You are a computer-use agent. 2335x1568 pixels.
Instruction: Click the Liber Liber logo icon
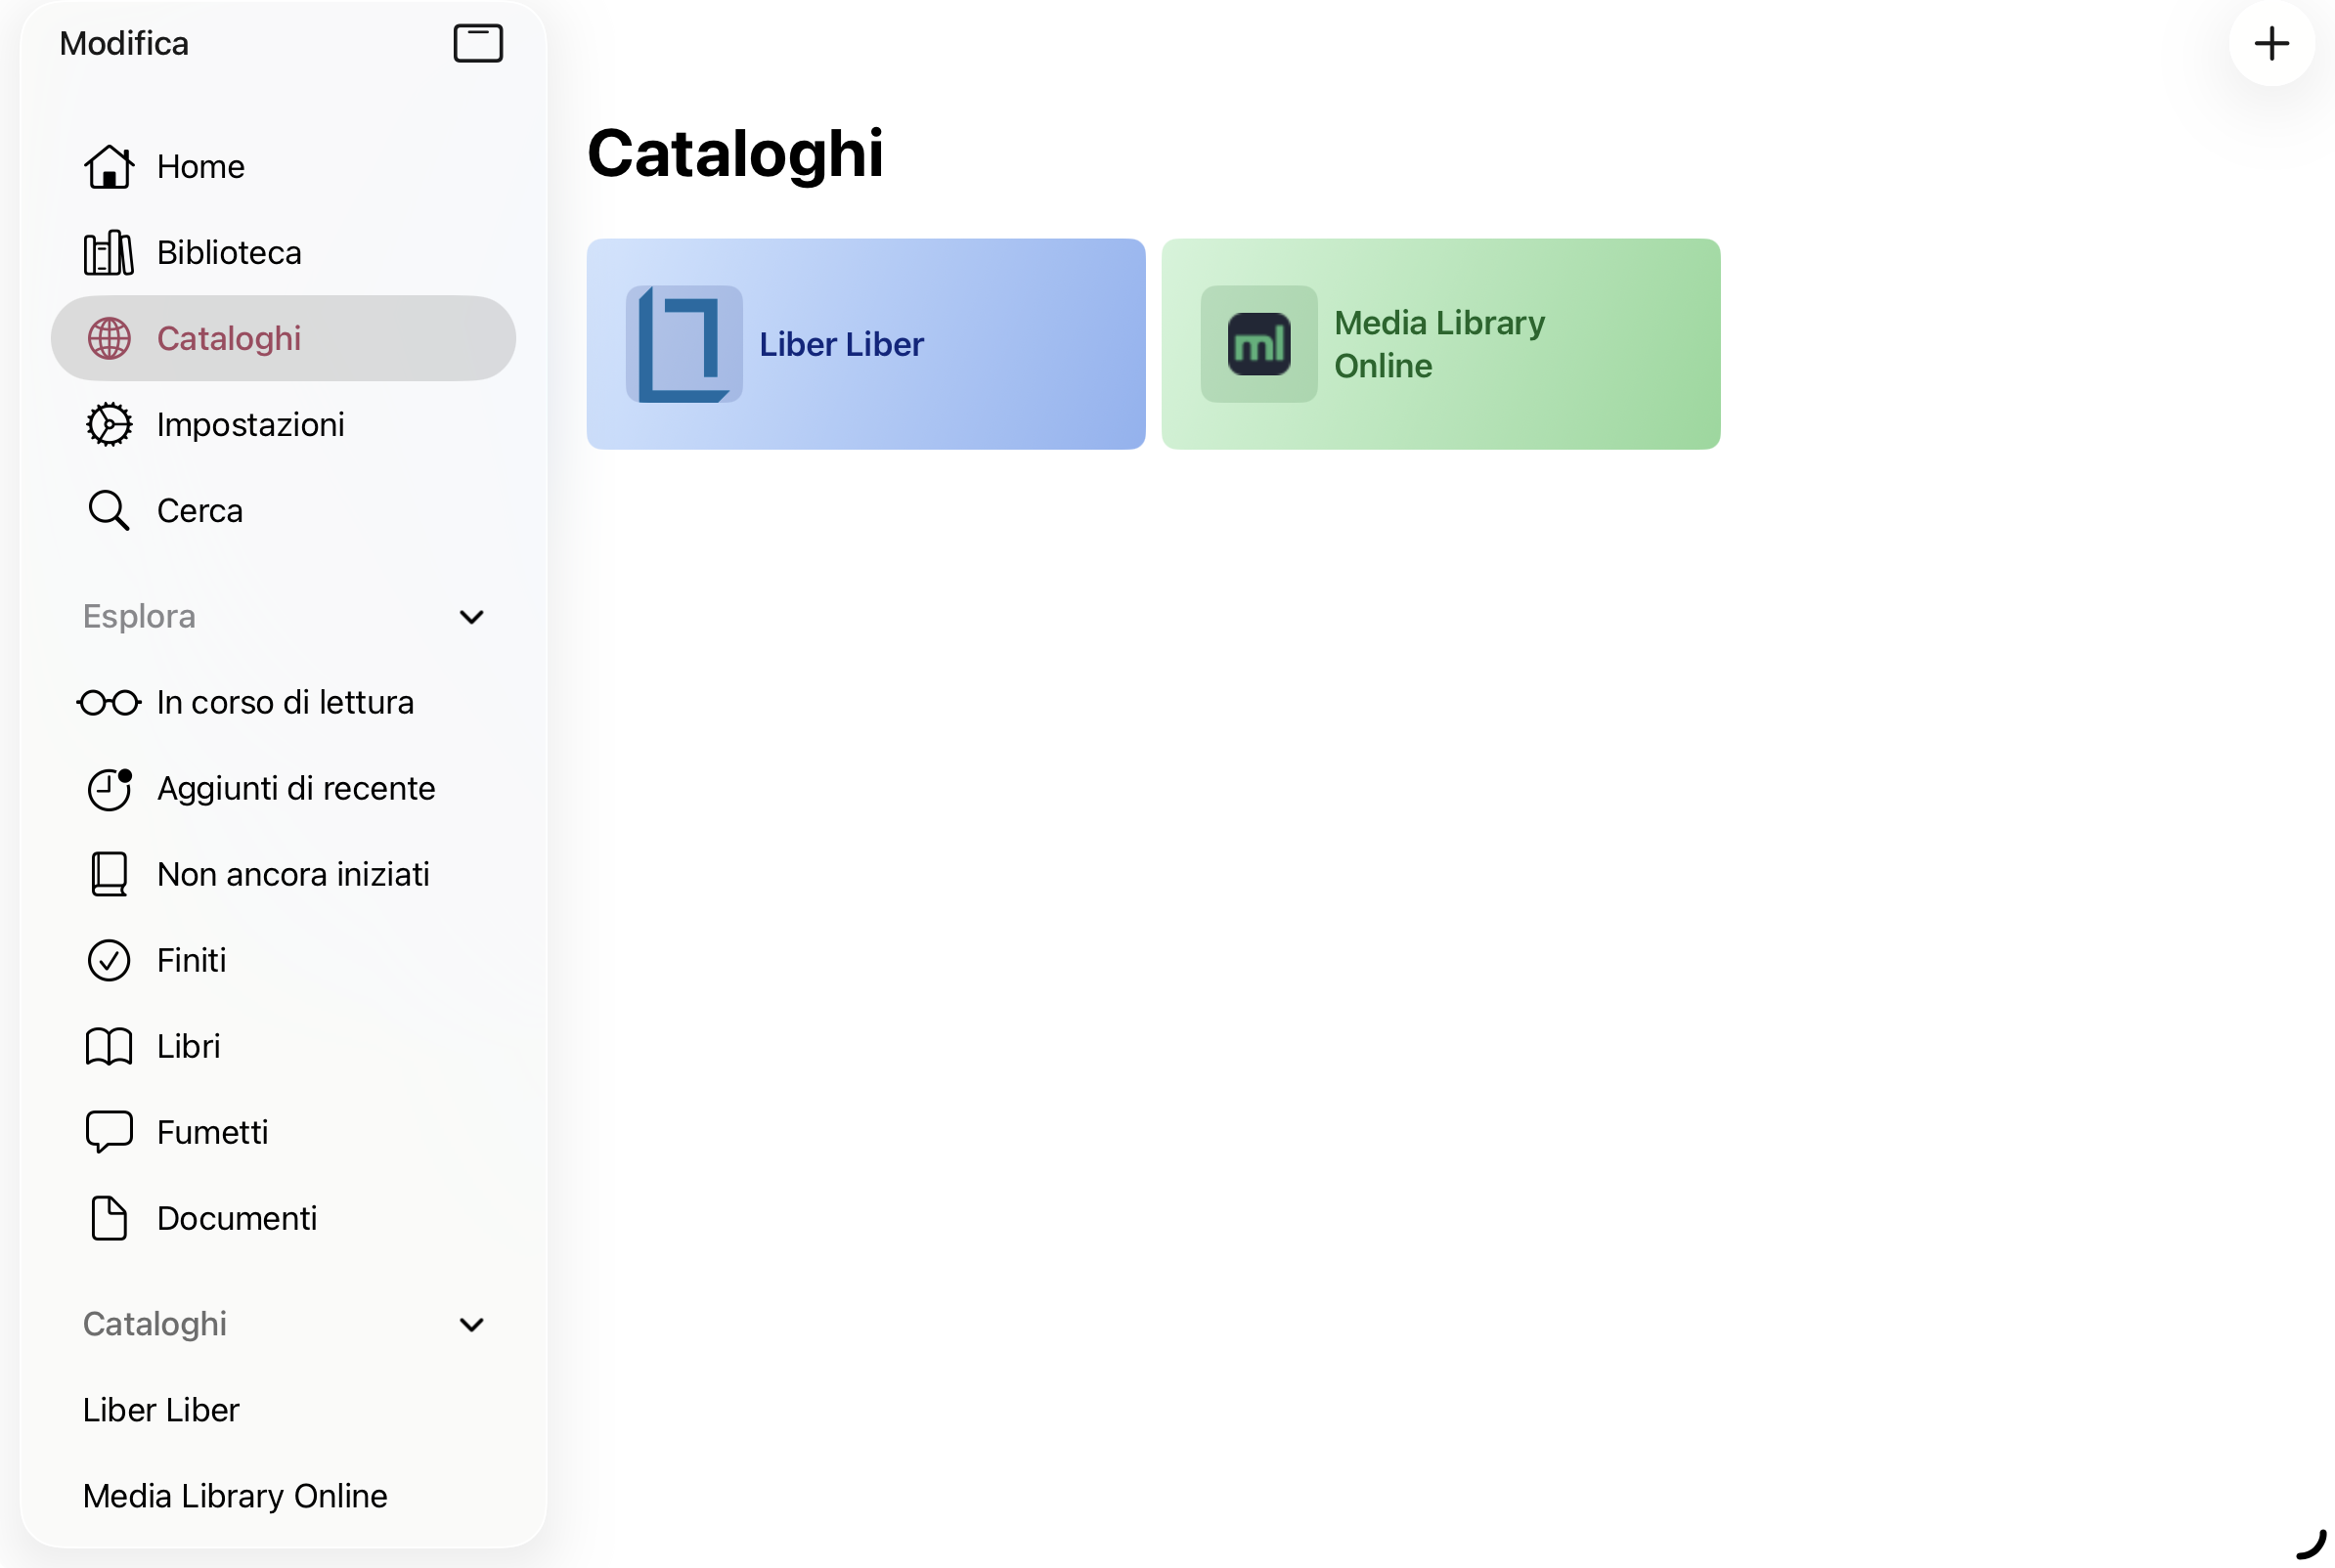pos(684,344)
